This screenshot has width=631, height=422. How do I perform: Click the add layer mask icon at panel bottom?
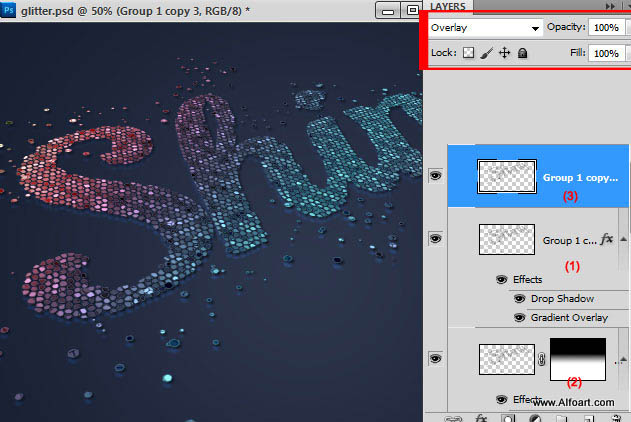[x=507, y=418]
